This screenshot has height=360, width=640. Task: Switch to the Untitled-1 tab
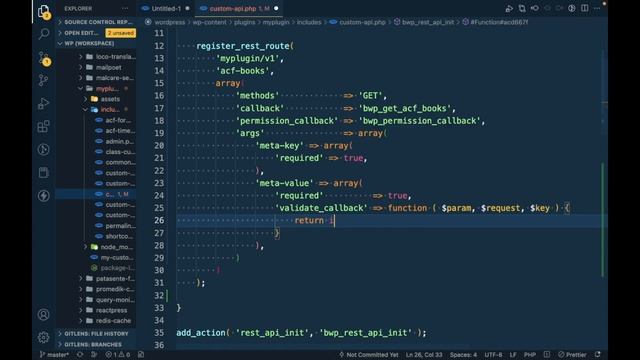tap(166, 8)
